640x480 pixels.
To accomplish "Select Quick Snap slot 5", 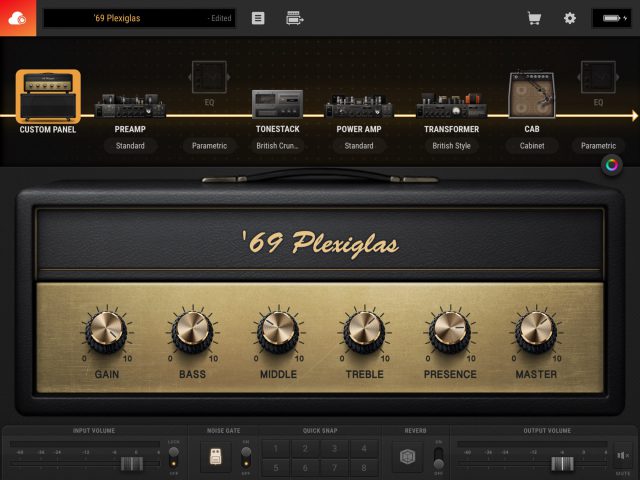I will click(276, 467).
